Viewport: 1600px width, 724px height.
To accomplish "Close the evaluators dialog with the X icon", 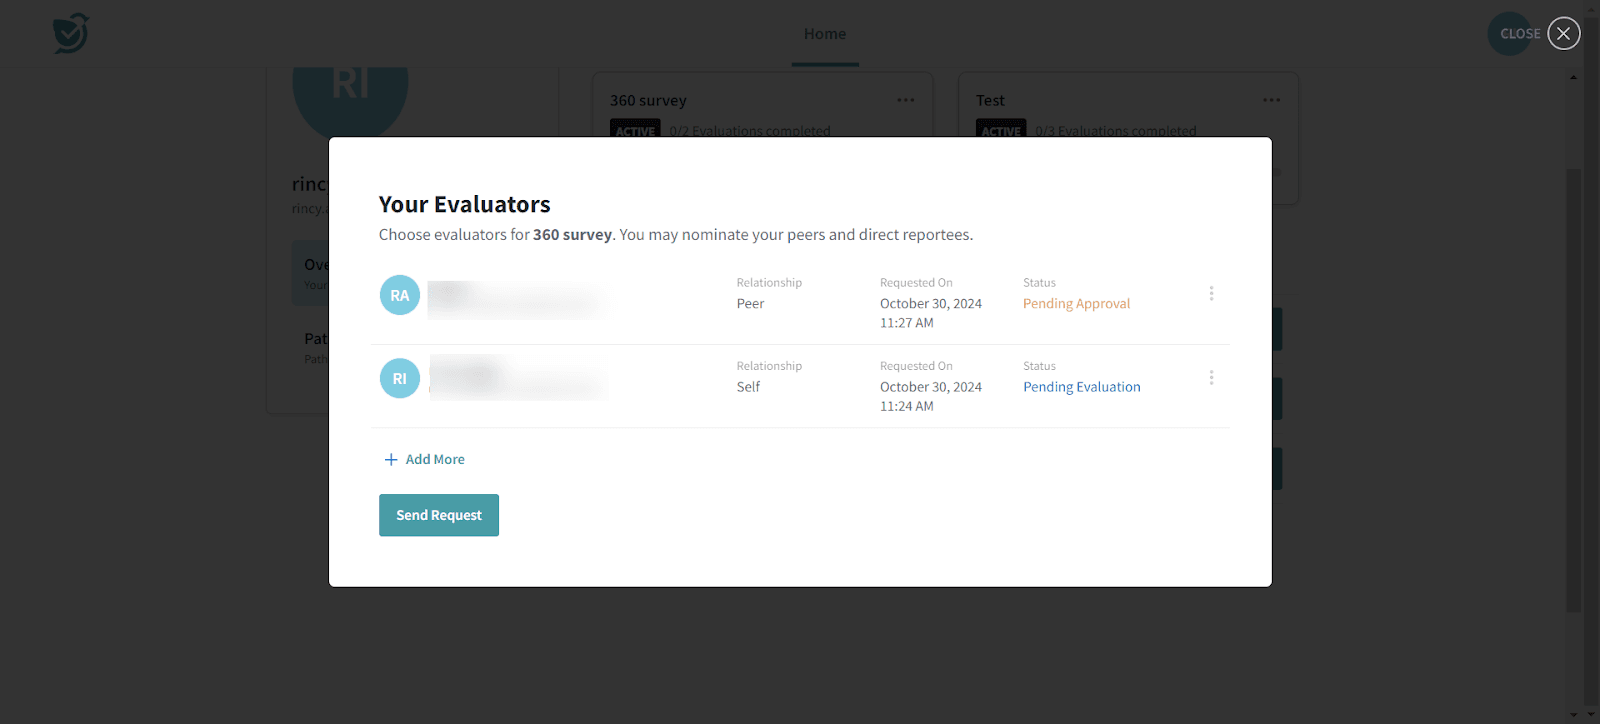I will [1563, 33].
